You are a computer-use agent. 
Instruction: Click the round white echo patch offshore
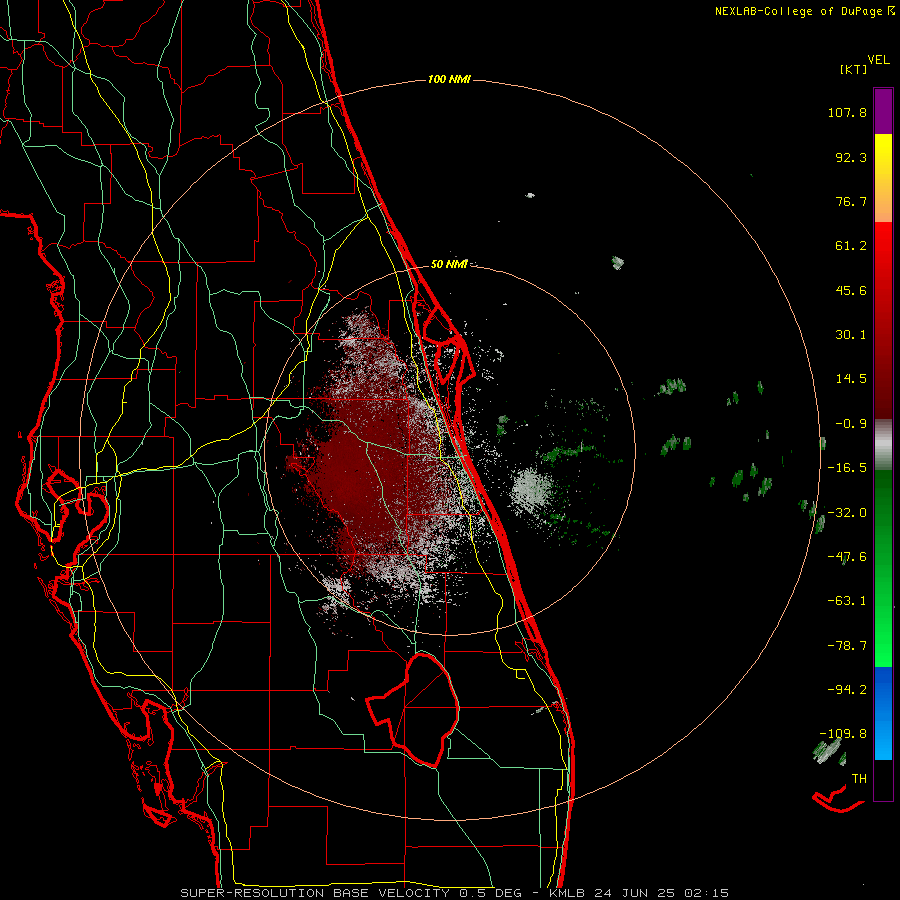click(532, 490)
